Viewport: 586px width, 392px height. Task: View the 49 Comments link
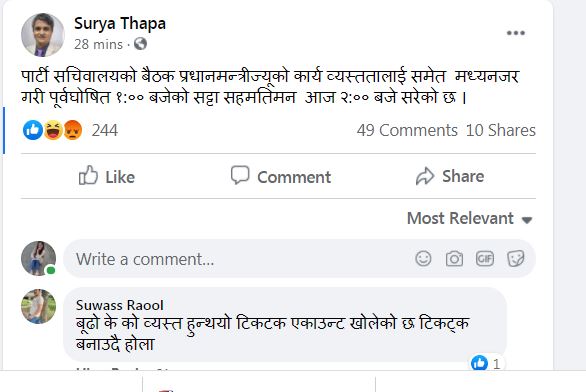tap(407, 130)
